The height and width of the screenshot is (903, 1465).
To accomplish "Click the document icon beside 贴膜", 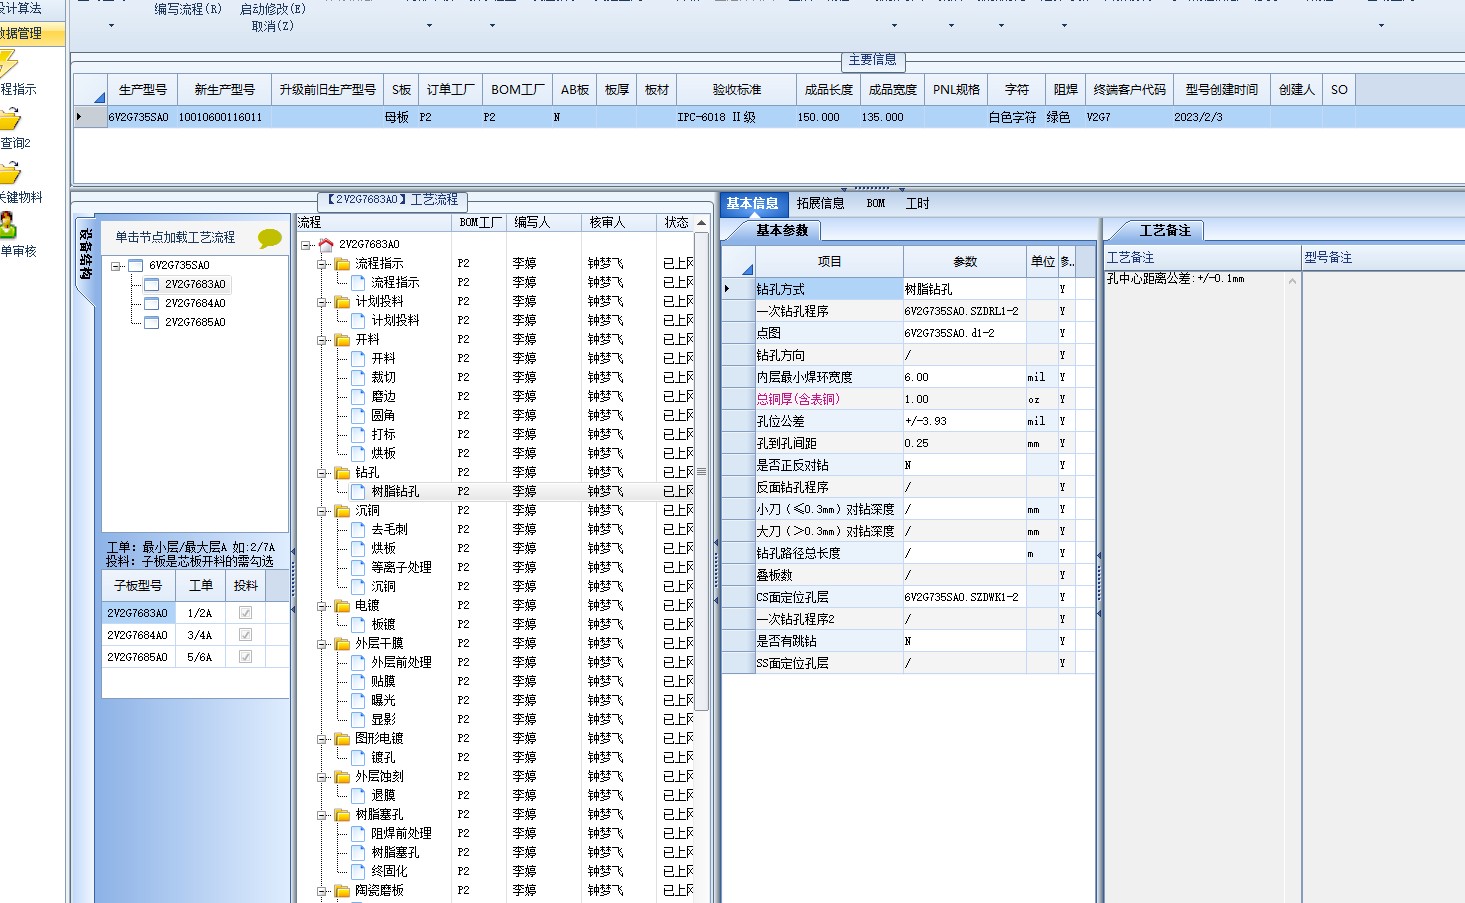I will click(x=358, y=681).
